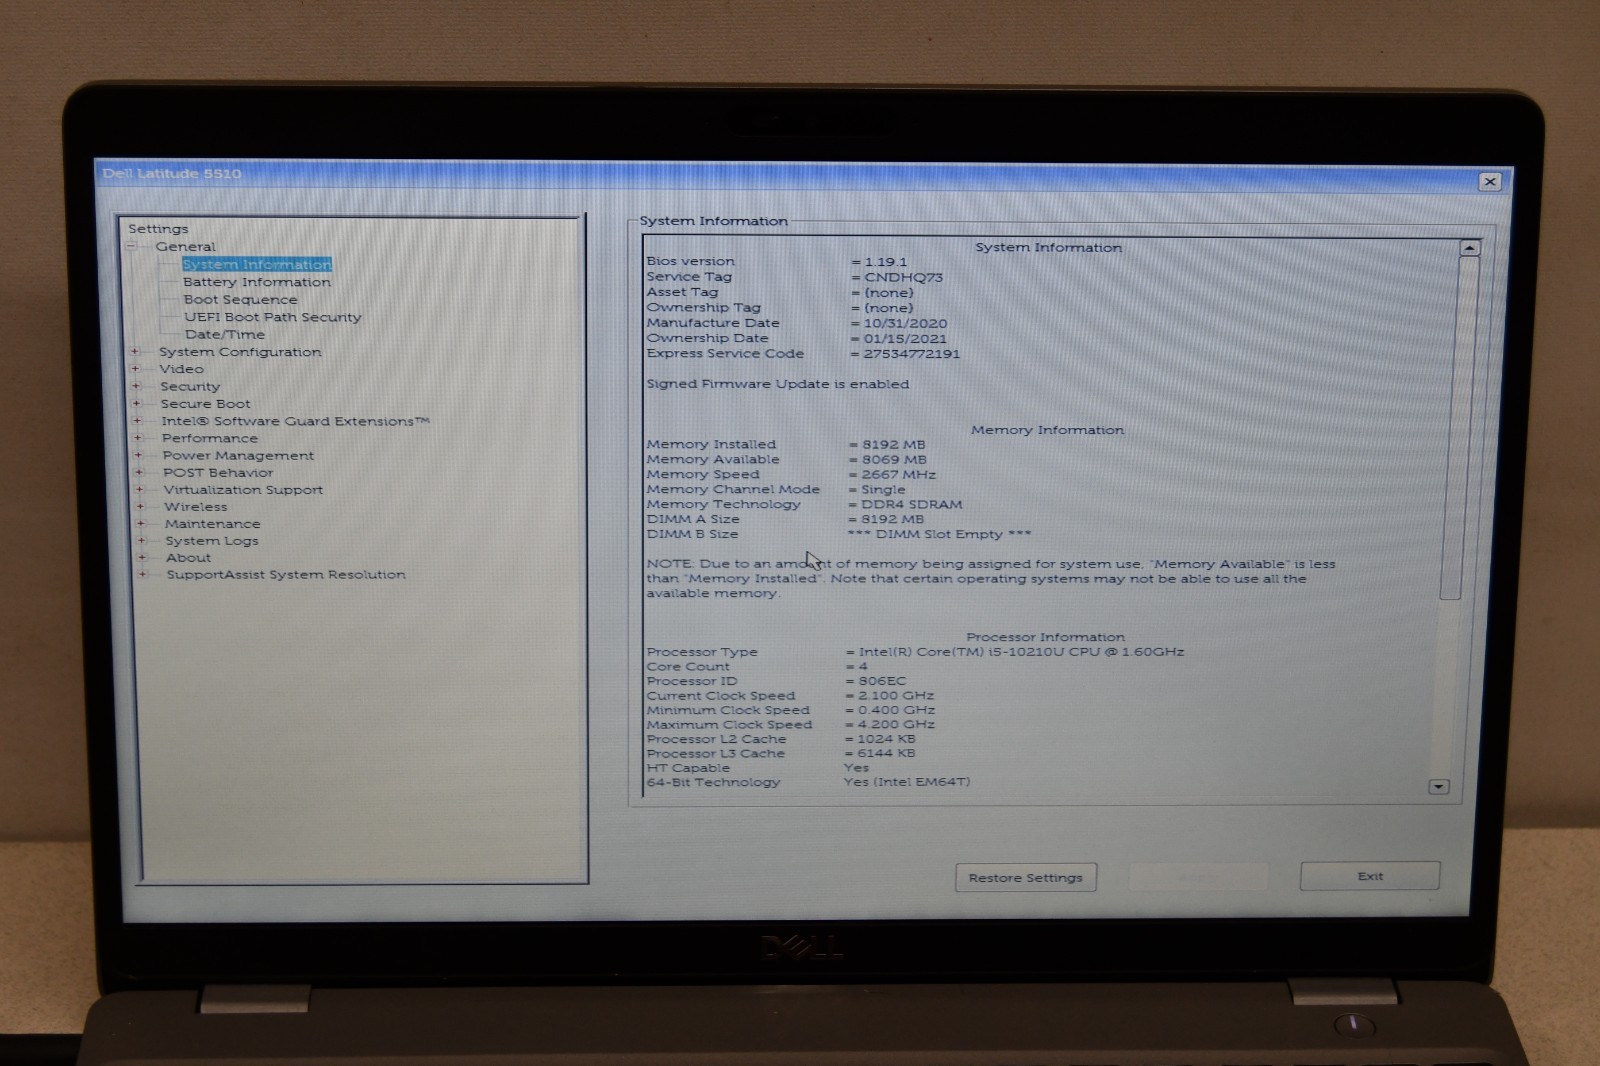Open Boot Sequence settings
Screen dimensions: 1600x1066
[240, 299]
